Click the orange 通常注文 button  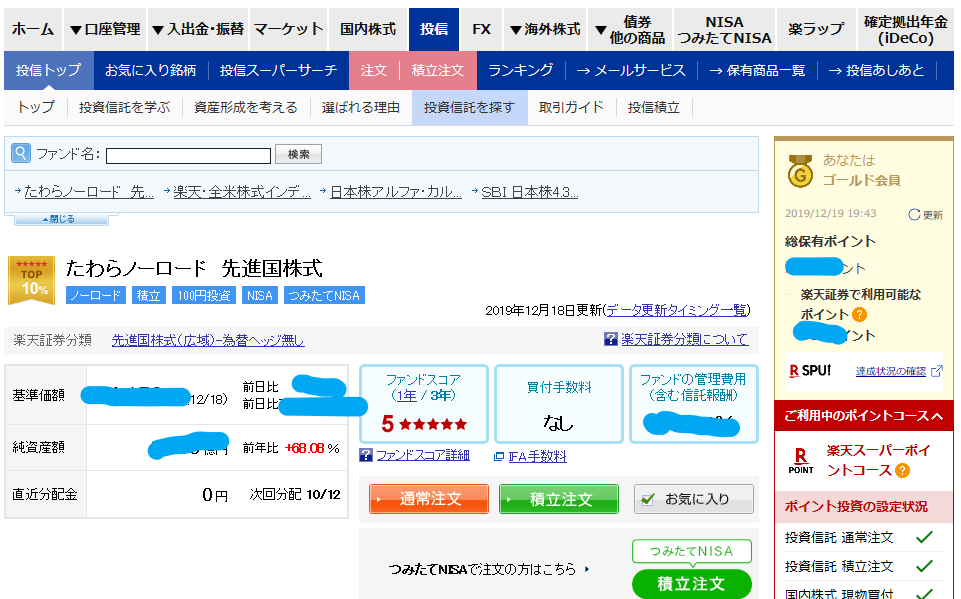[428, 499]
